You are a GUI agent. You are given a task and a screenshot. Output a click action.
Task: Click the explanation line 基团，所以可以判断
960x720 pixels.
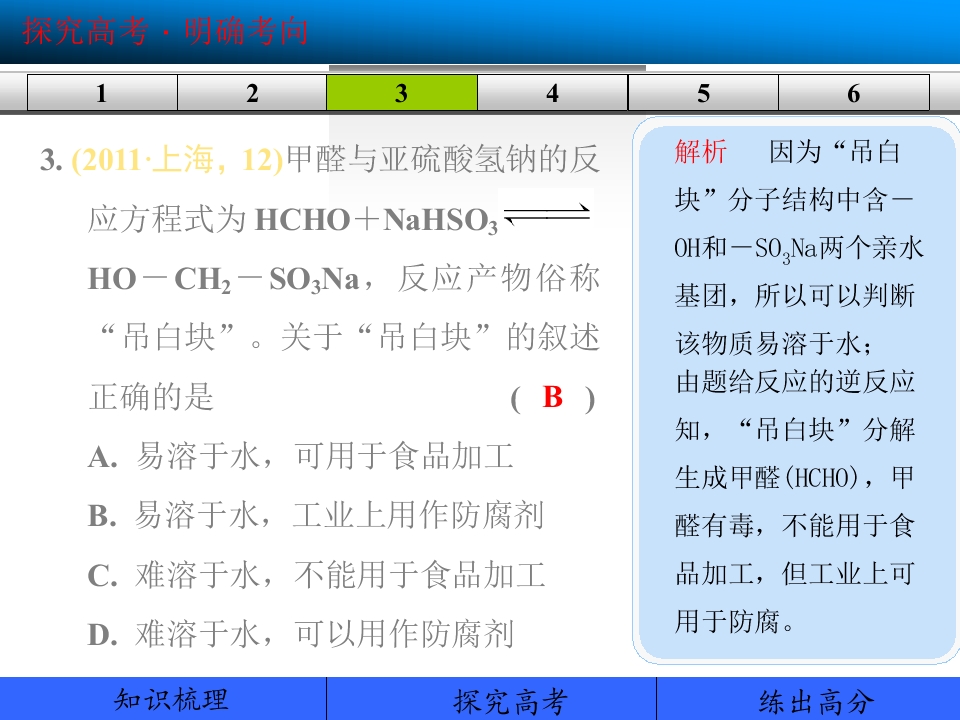[795, 296]
